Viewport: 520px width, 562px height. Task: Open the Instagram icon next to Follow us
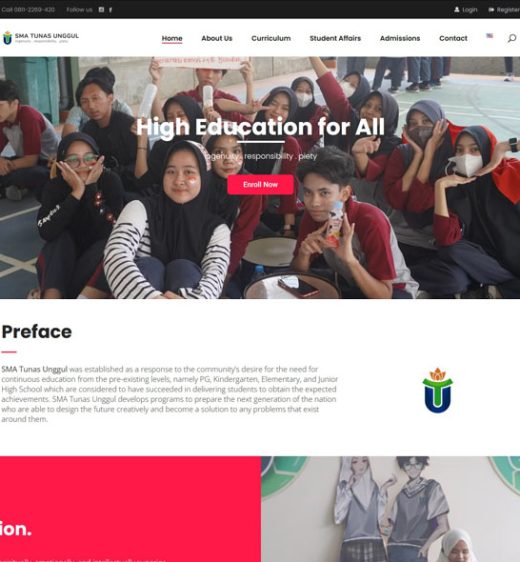[101, 10]
